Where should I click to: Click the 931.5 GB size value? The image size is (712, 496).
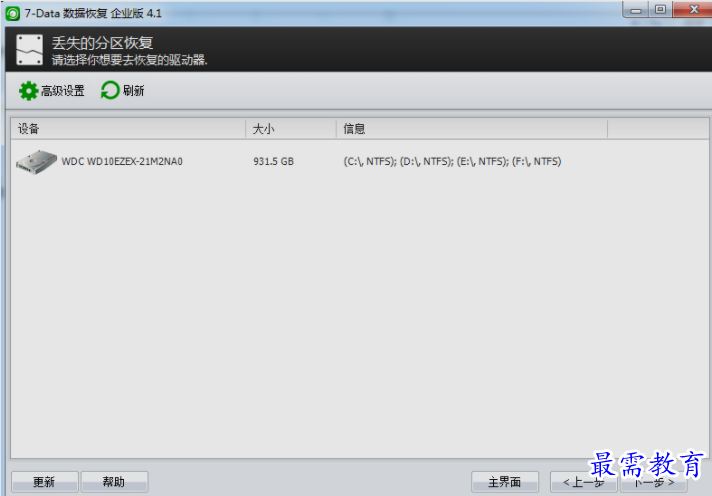pyautogui.click(x=273, y=161)
